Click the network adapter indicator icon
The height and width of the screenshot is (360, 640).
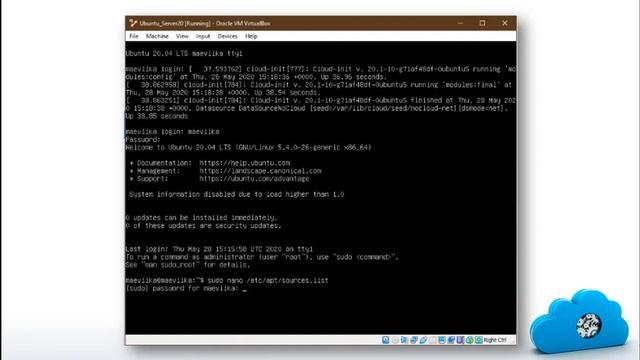click(x=413, y=340)
